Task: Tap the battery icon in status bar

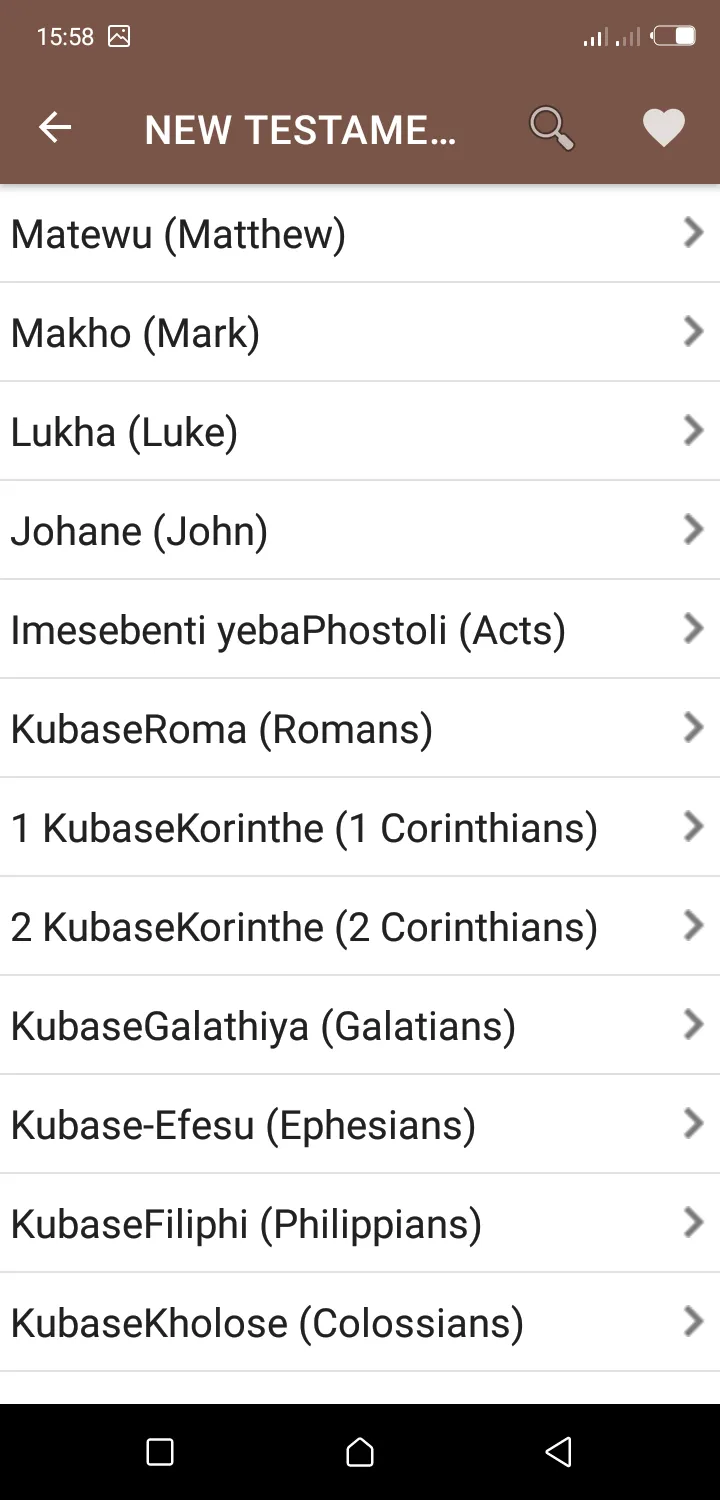Action: coord(673,37)
